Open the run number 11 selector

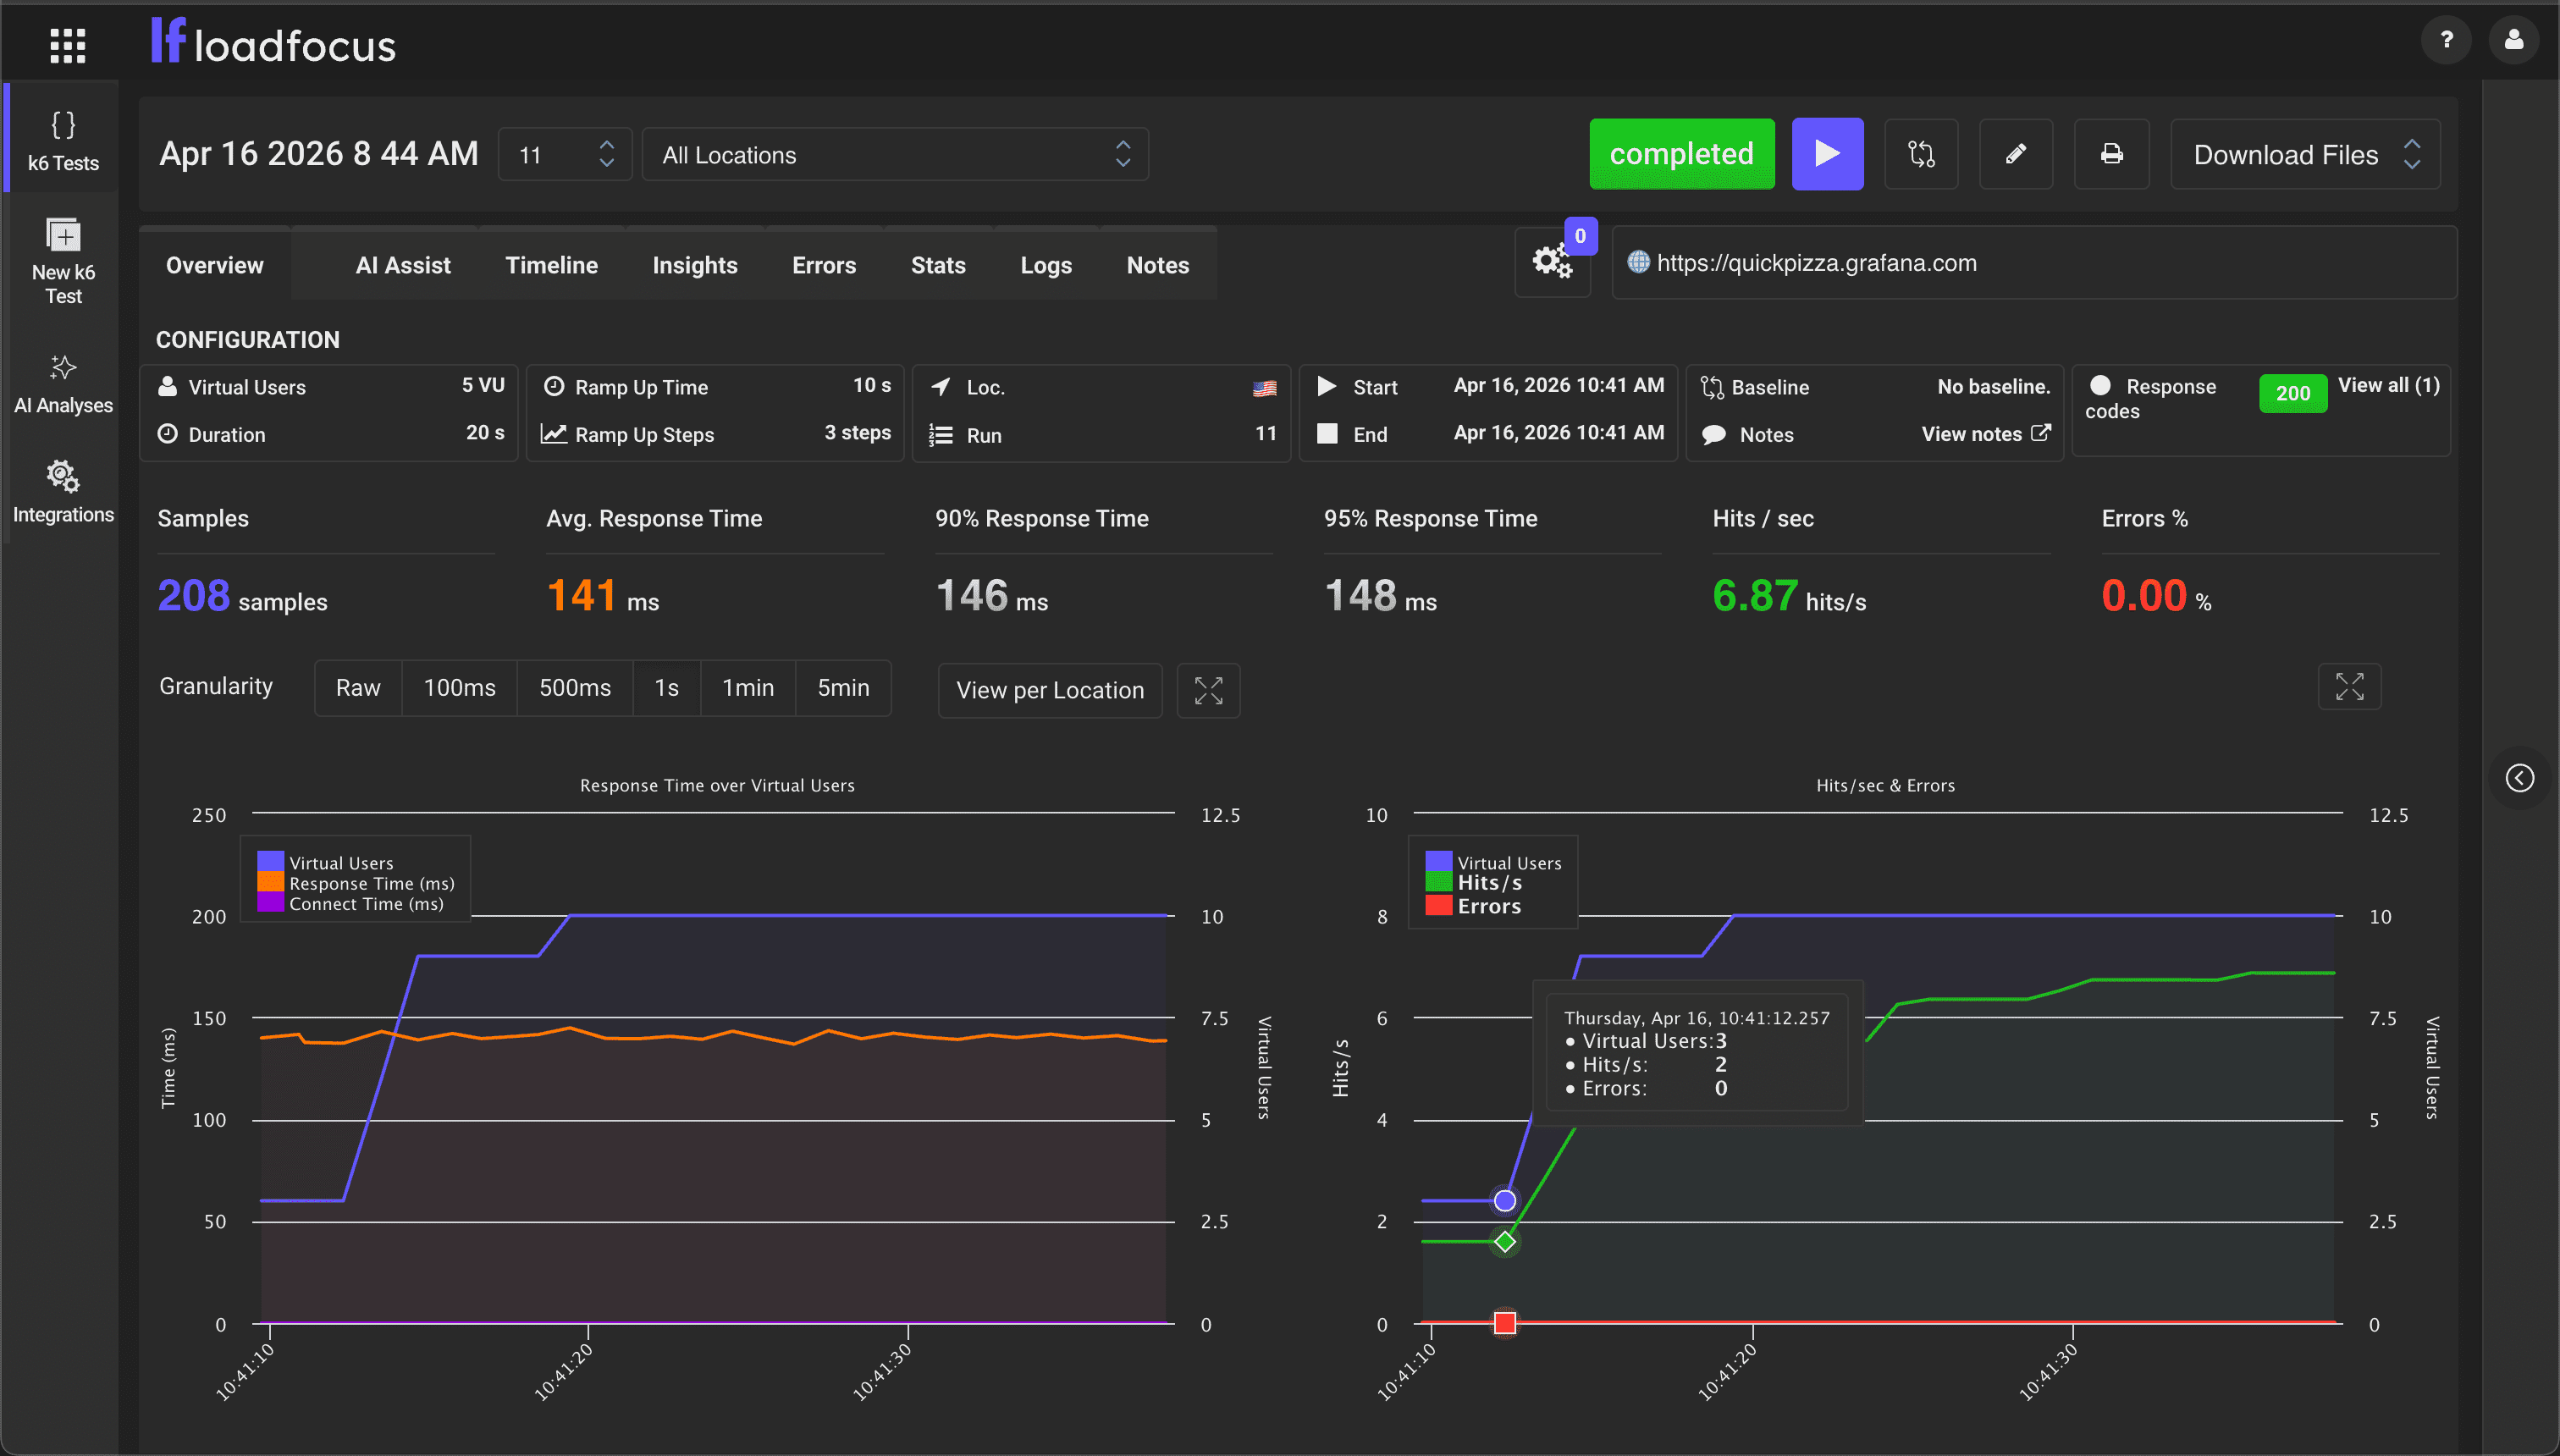(x=565, y=155)
